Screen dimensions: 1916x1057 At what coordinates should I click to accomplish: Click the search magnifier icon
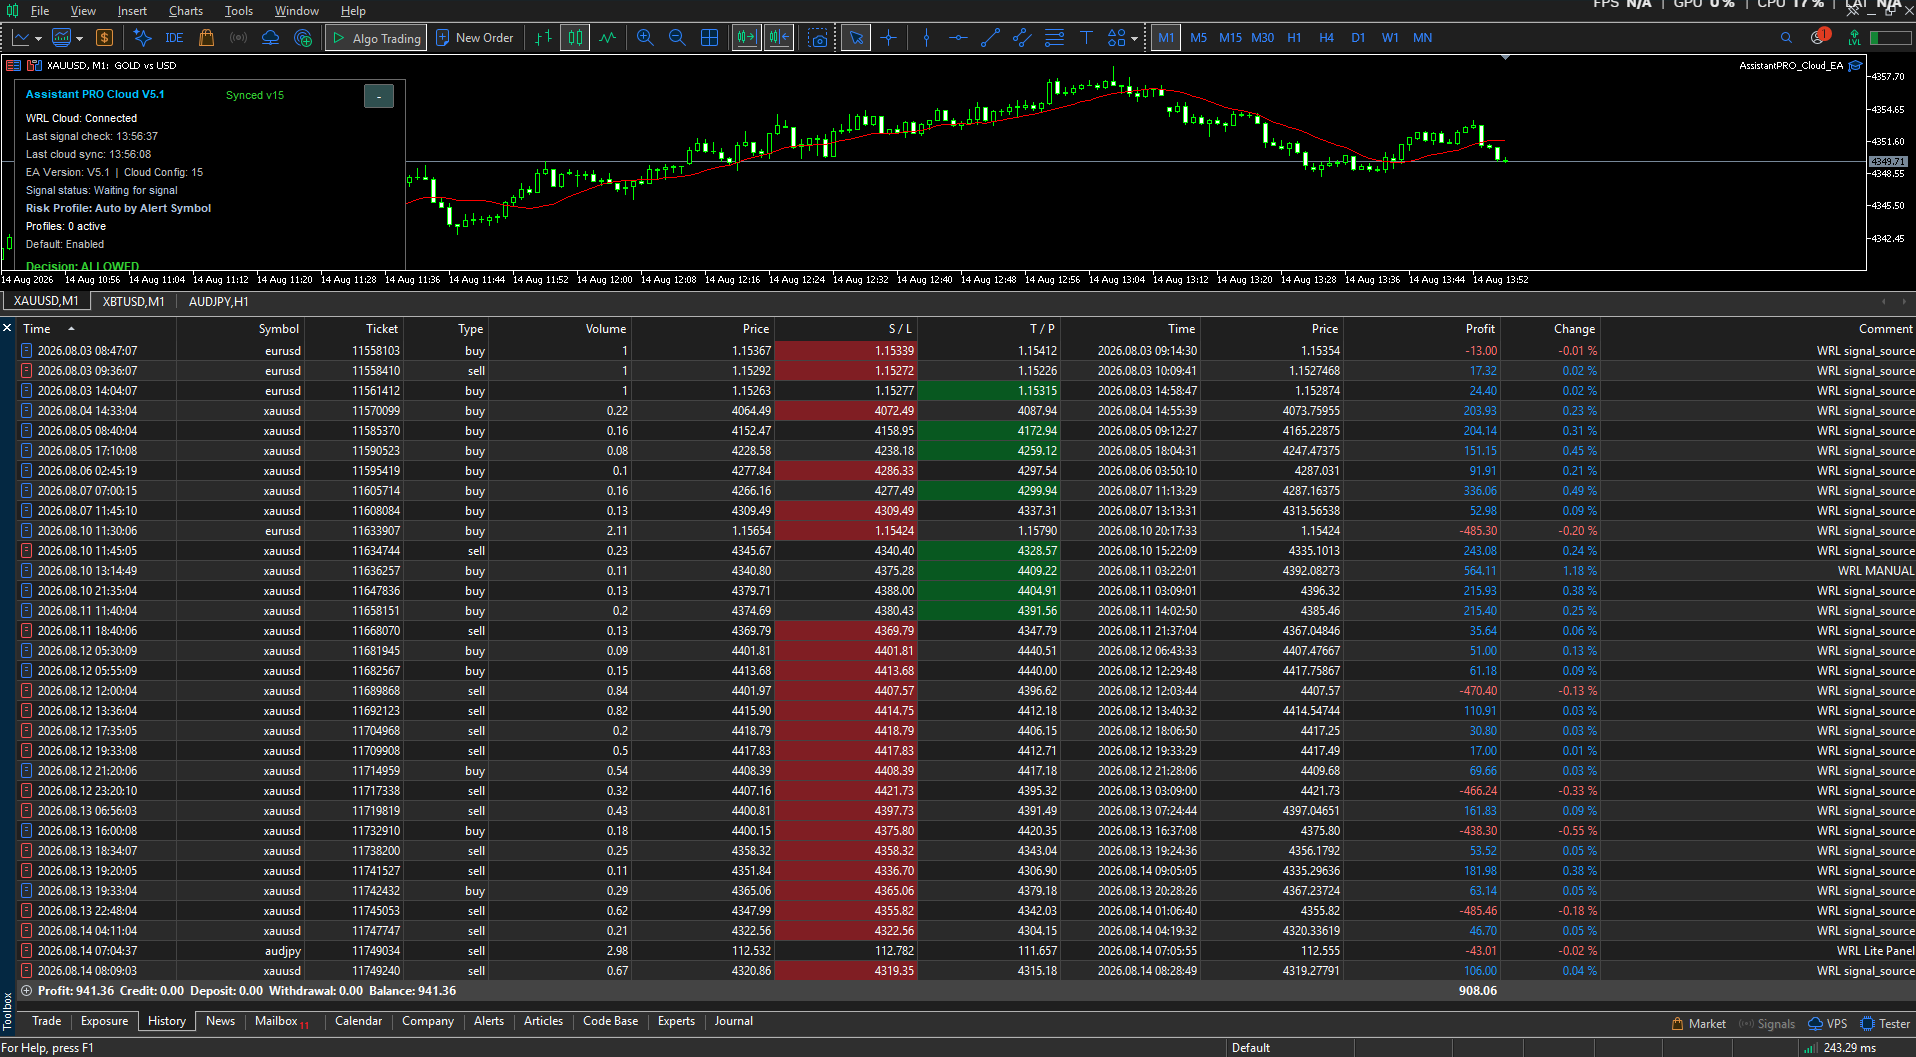[1786, 38]
